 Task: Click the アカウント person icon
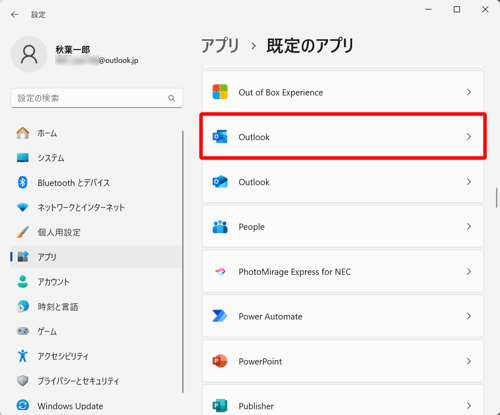pyautogui.click(x=23, y=282)
